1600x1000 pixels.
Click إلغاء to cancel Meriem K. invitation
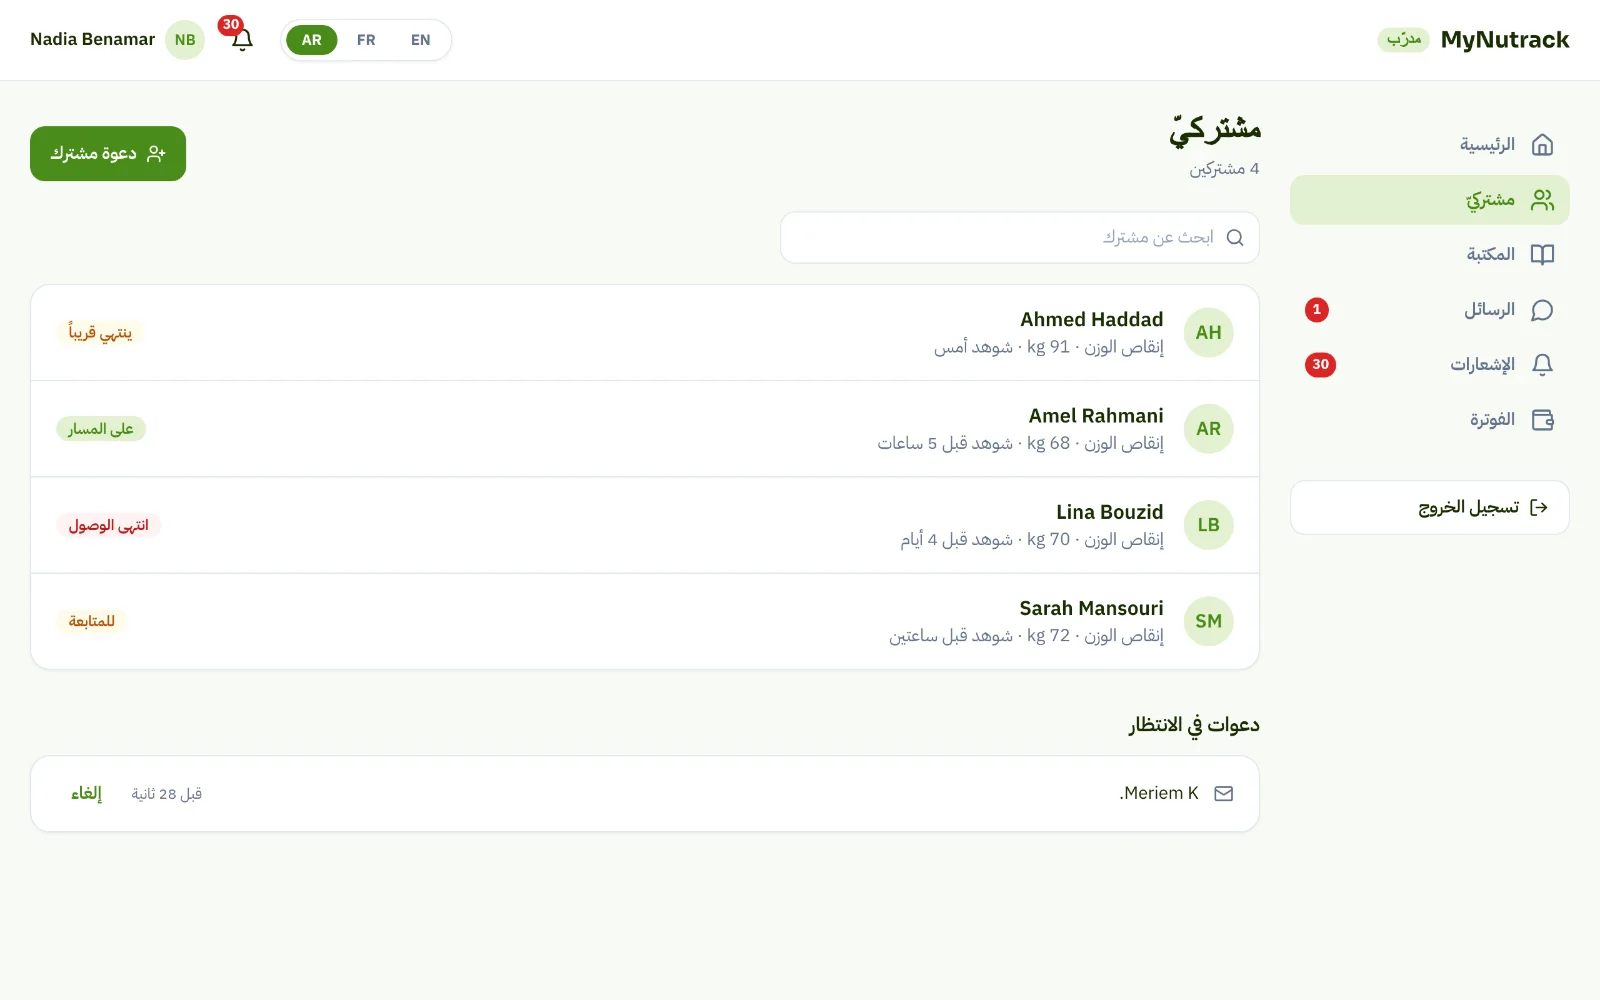pos(86,794)
